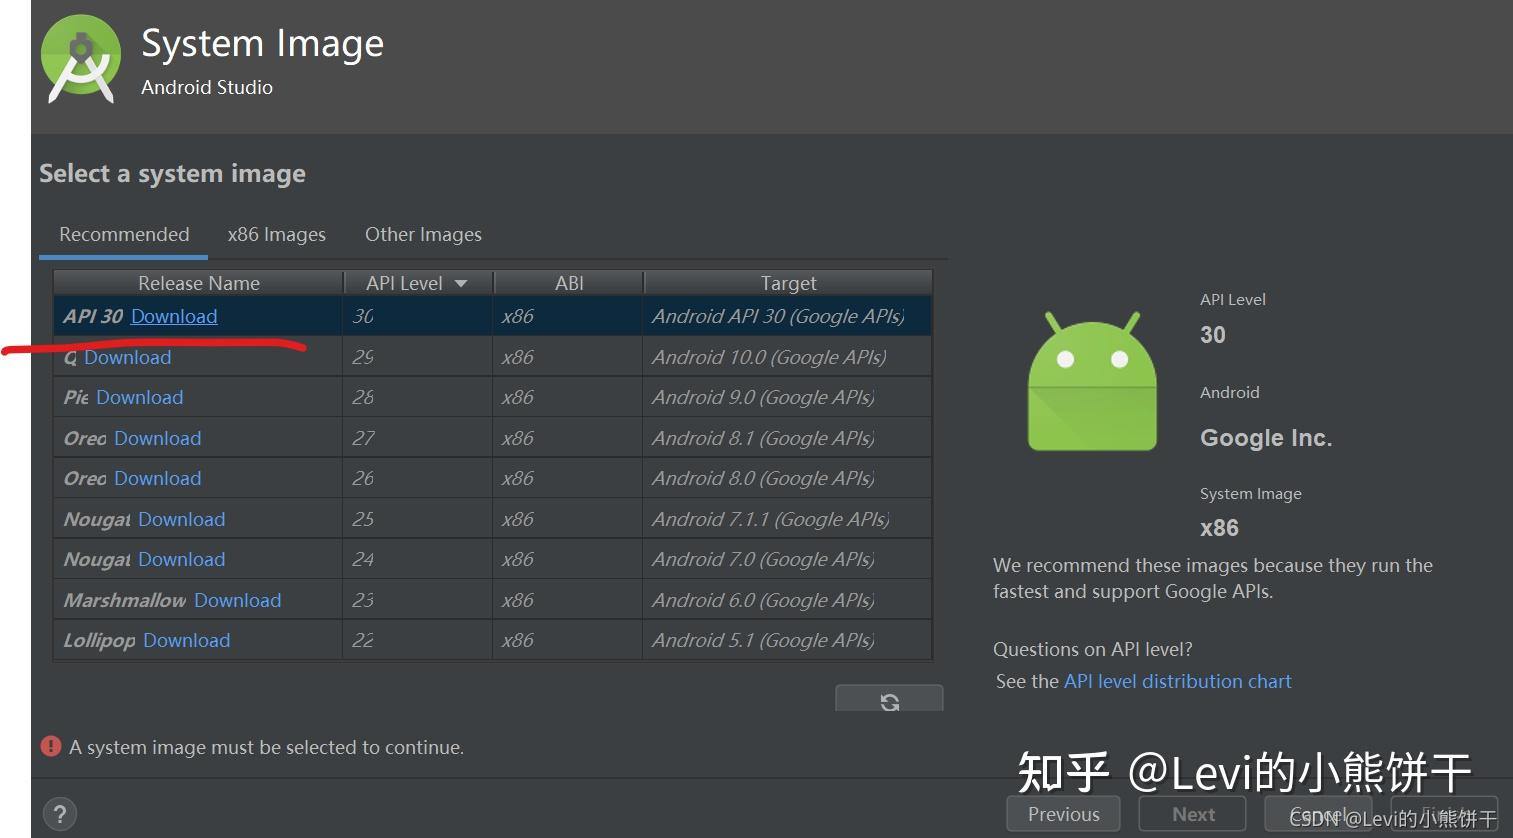Click the help question mark icon

60,814
